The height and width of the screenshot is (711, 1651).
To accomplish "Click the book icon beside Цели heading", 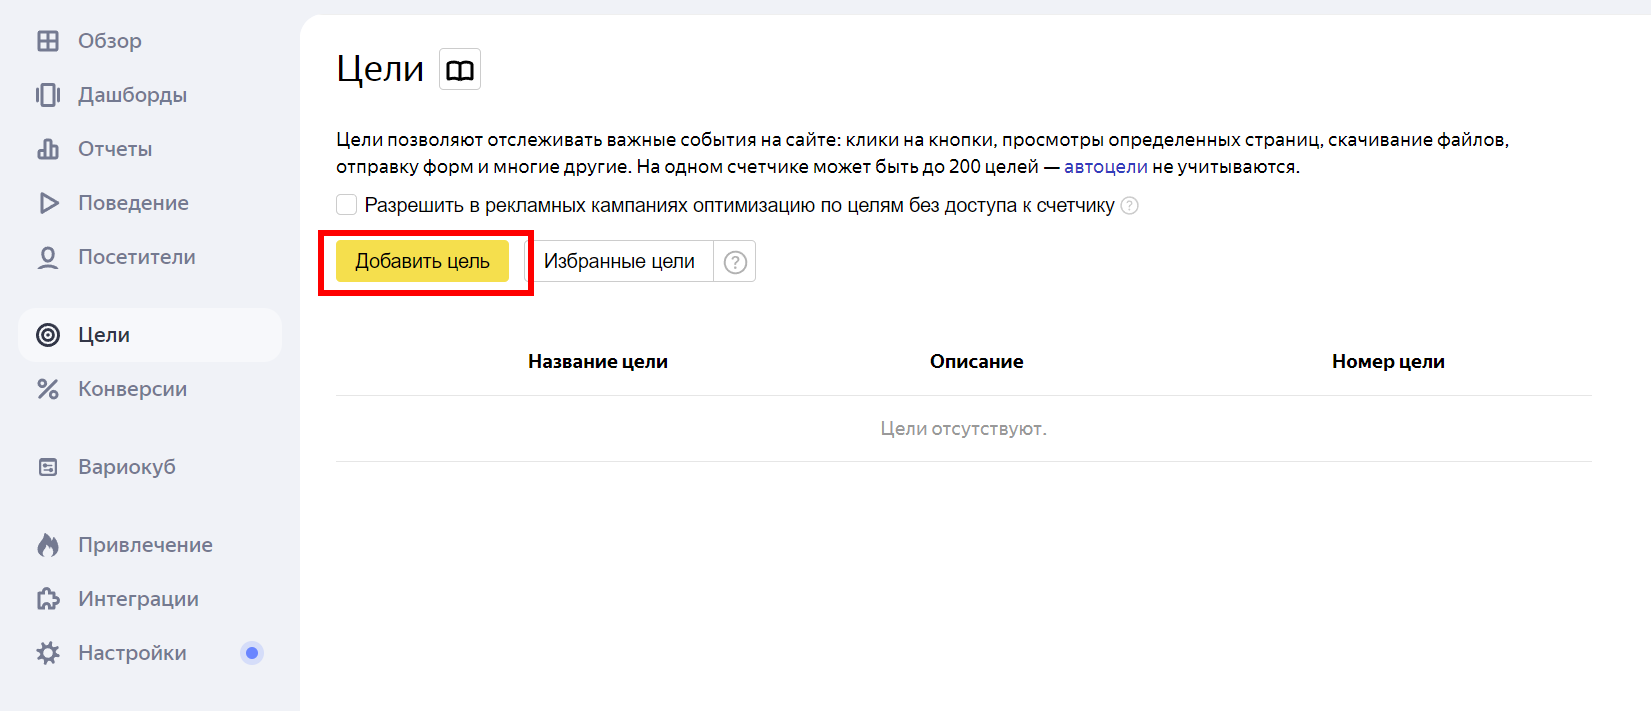I will [x=460, y=70].
